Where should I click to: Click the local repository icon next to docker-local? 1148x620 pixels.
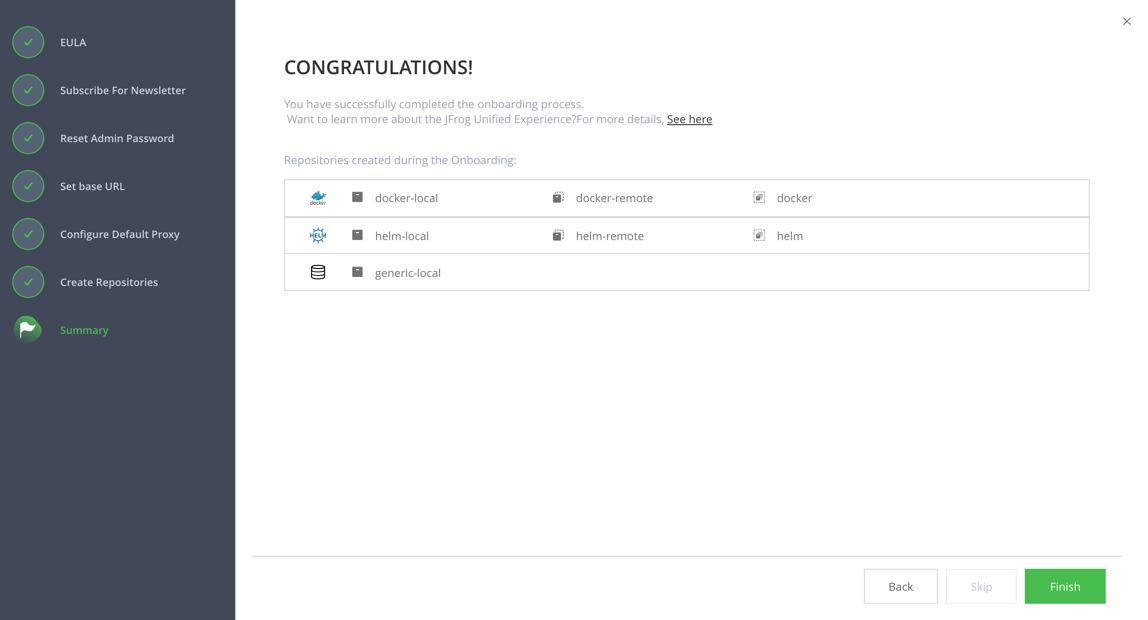pos(357,197)
